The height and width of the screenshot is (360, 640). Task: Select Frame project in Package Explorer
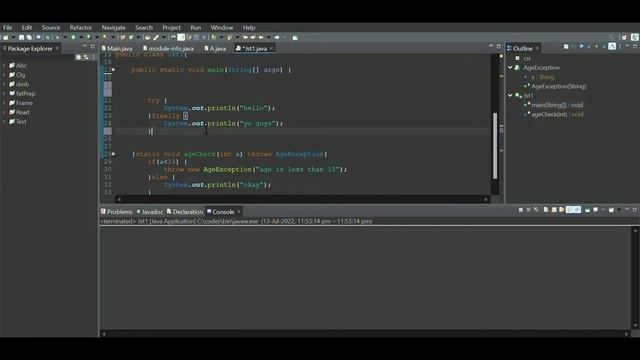(x=24, y=103)
